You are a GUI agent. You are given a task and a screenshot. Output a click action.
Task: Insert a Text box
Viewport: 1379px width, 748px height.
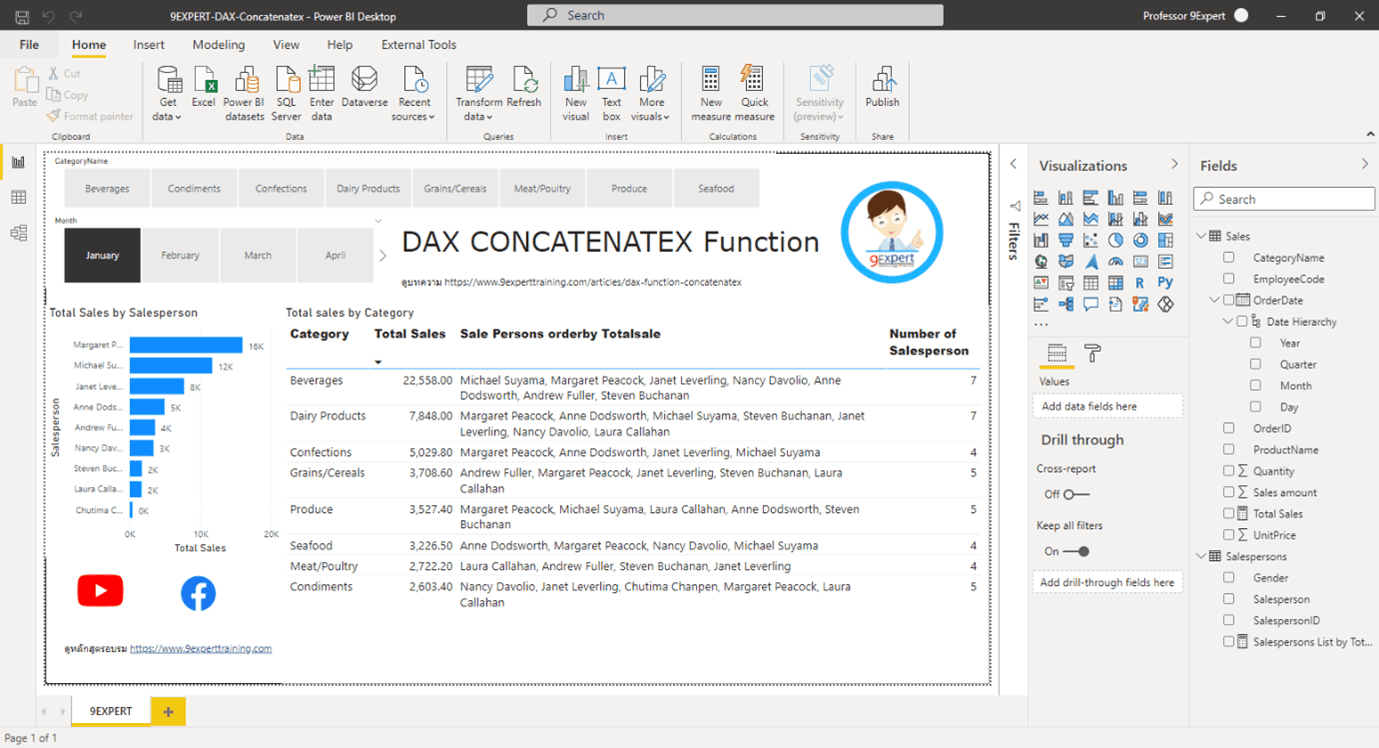(x=611, y=88)
